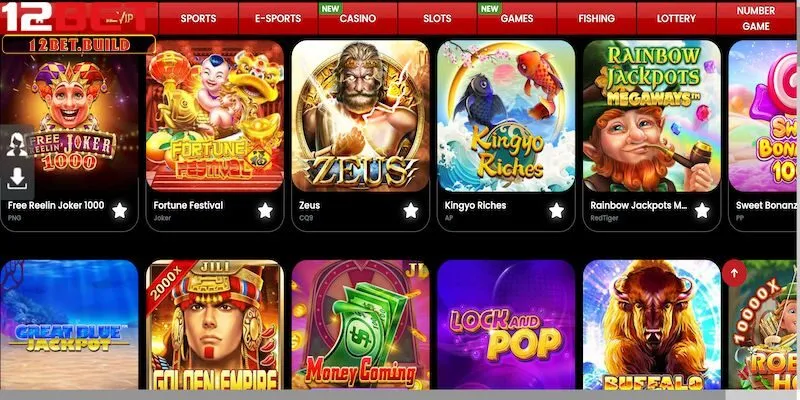This screenshot has height=400, width=800.
Task: Click the Lock and Pop game tile
Action: tap(506, 324)
